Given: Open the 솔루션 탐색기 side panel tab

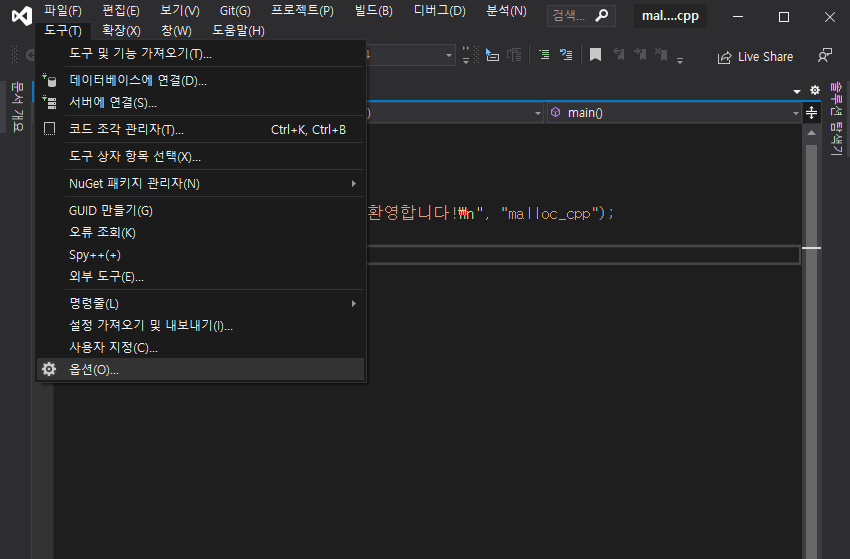Looking at the screenshot, I should (x=836, y=118).
